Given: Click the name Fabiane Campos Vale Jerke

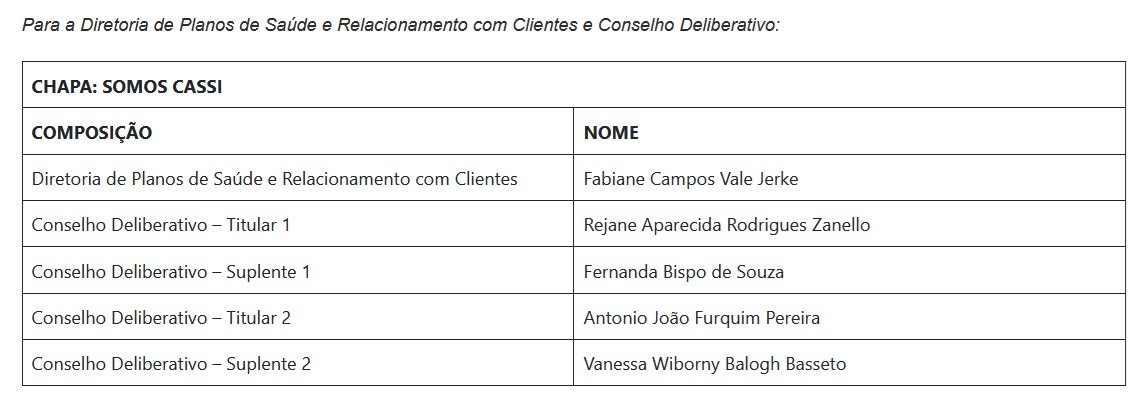Looking at the screenshot, I should (x=691, y=178).
